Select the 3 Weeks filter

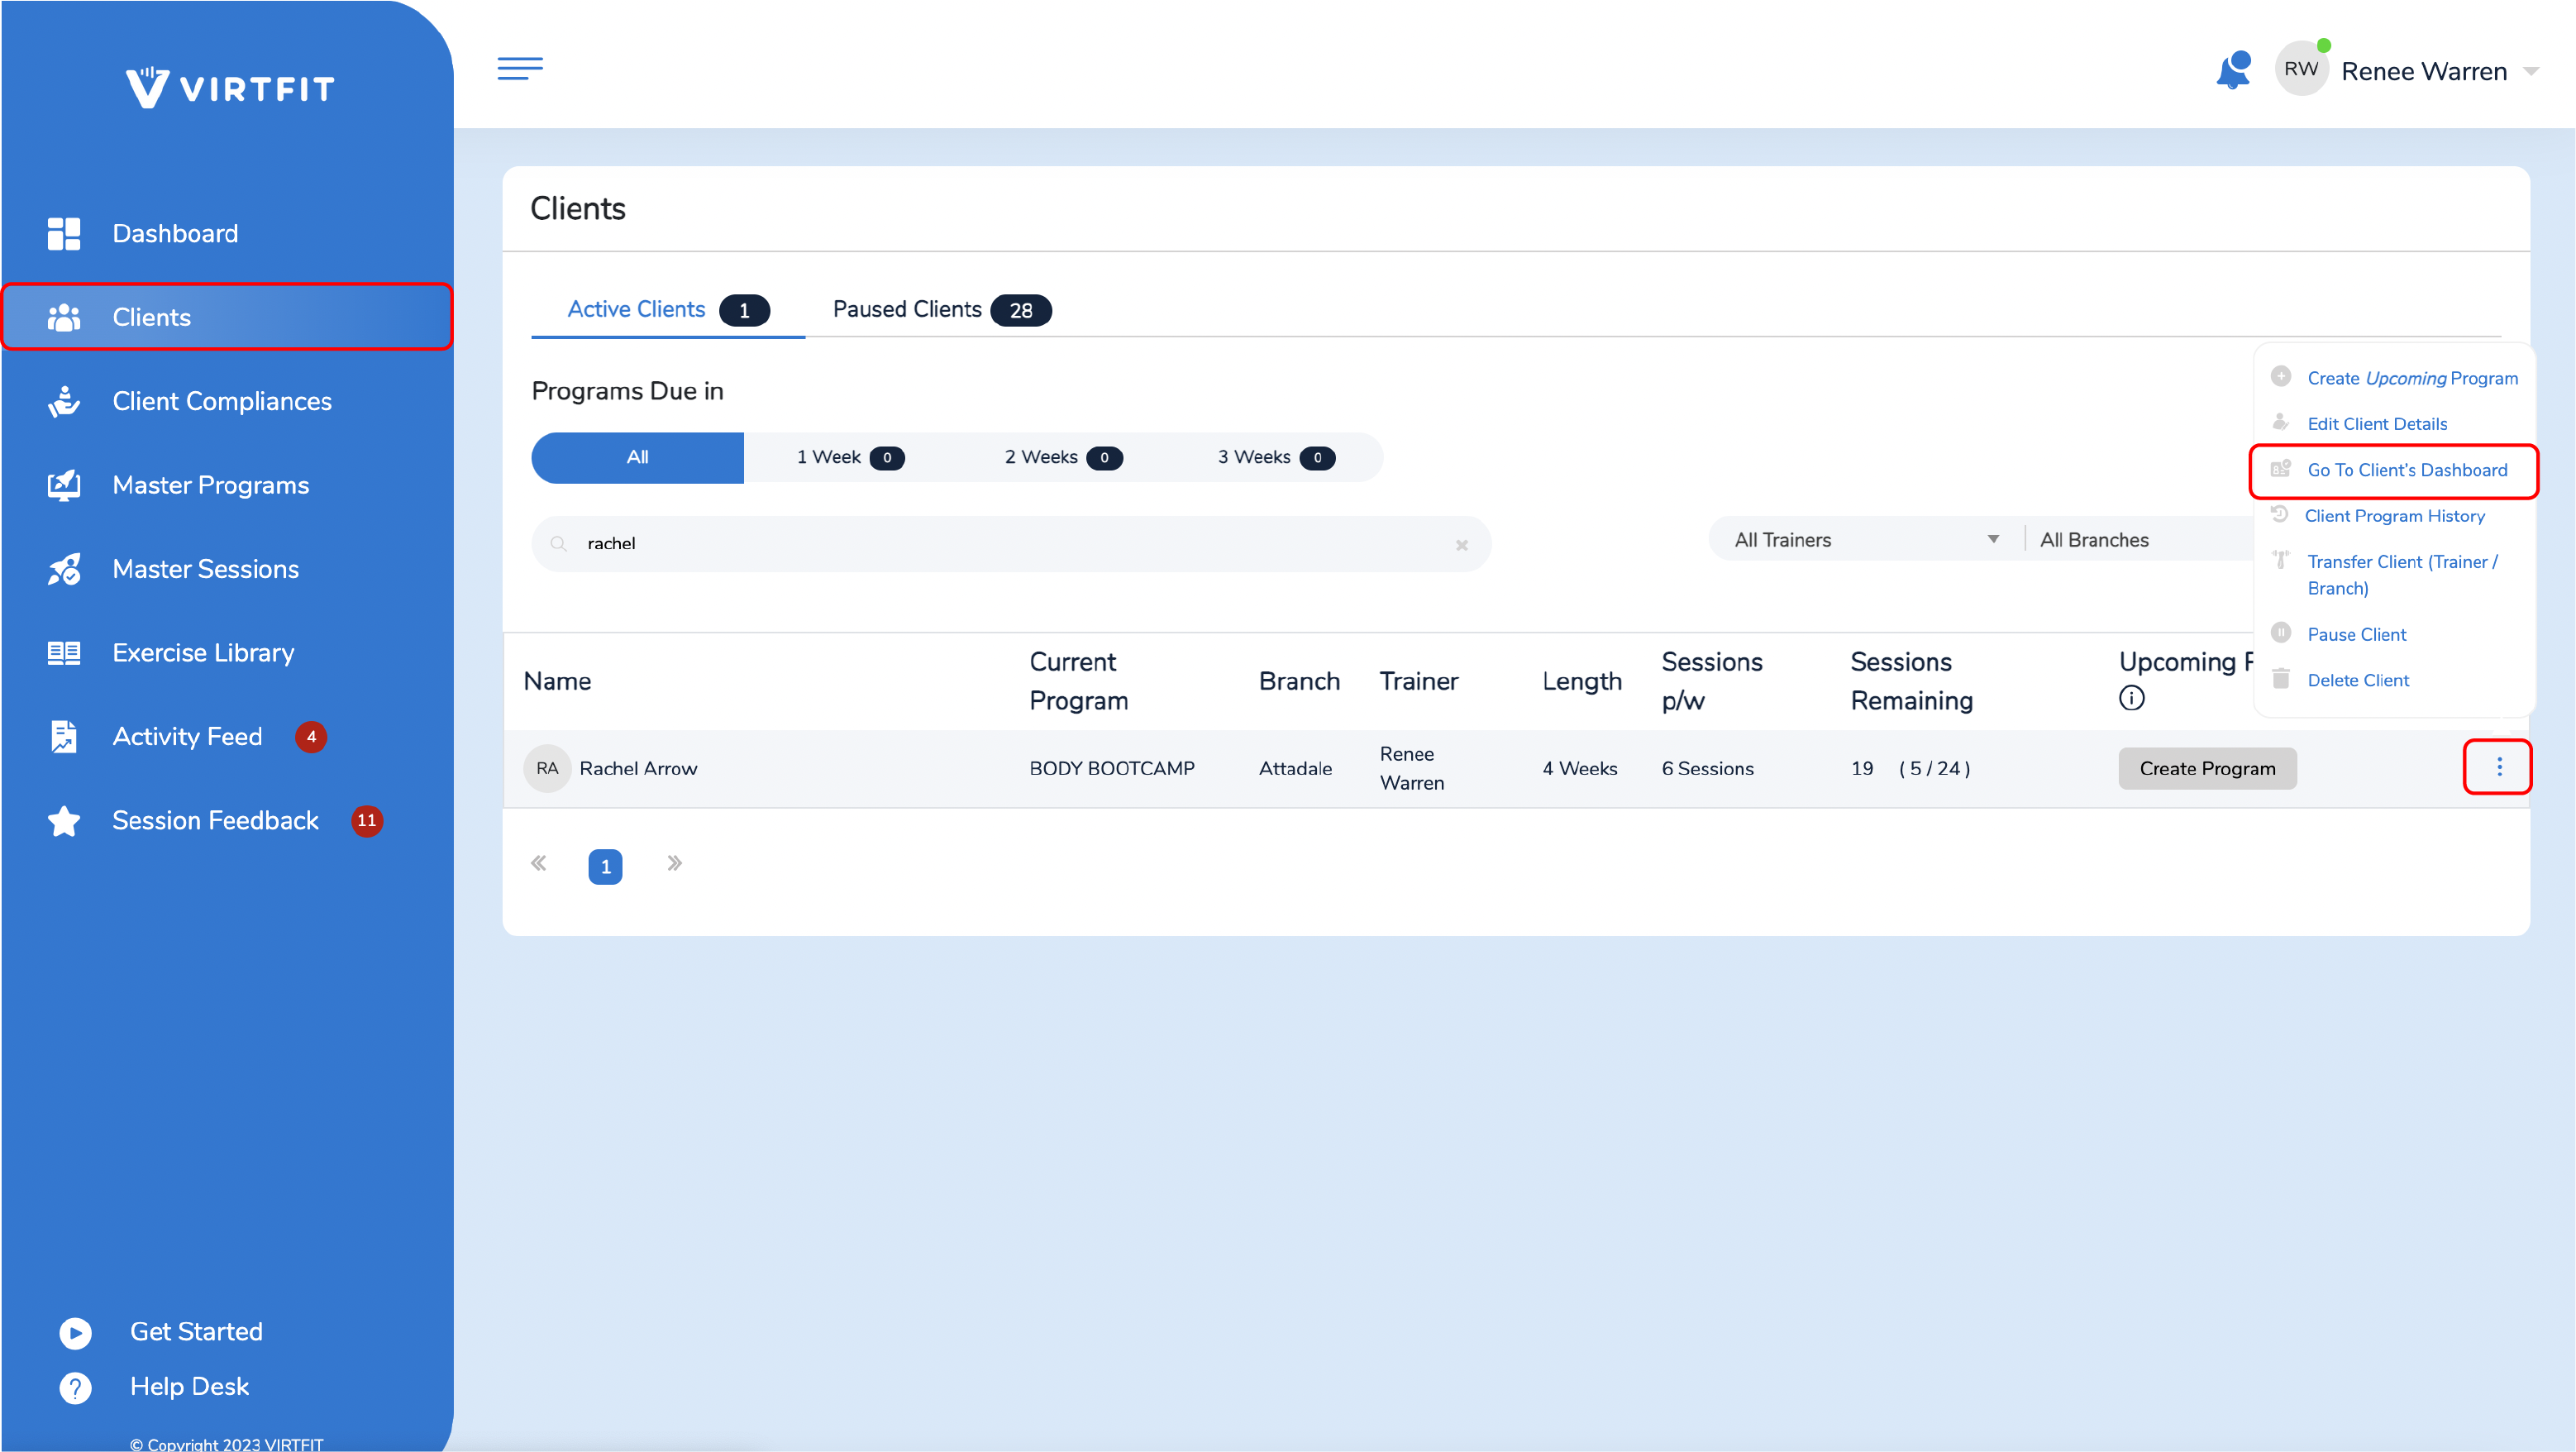(1276, 458)
